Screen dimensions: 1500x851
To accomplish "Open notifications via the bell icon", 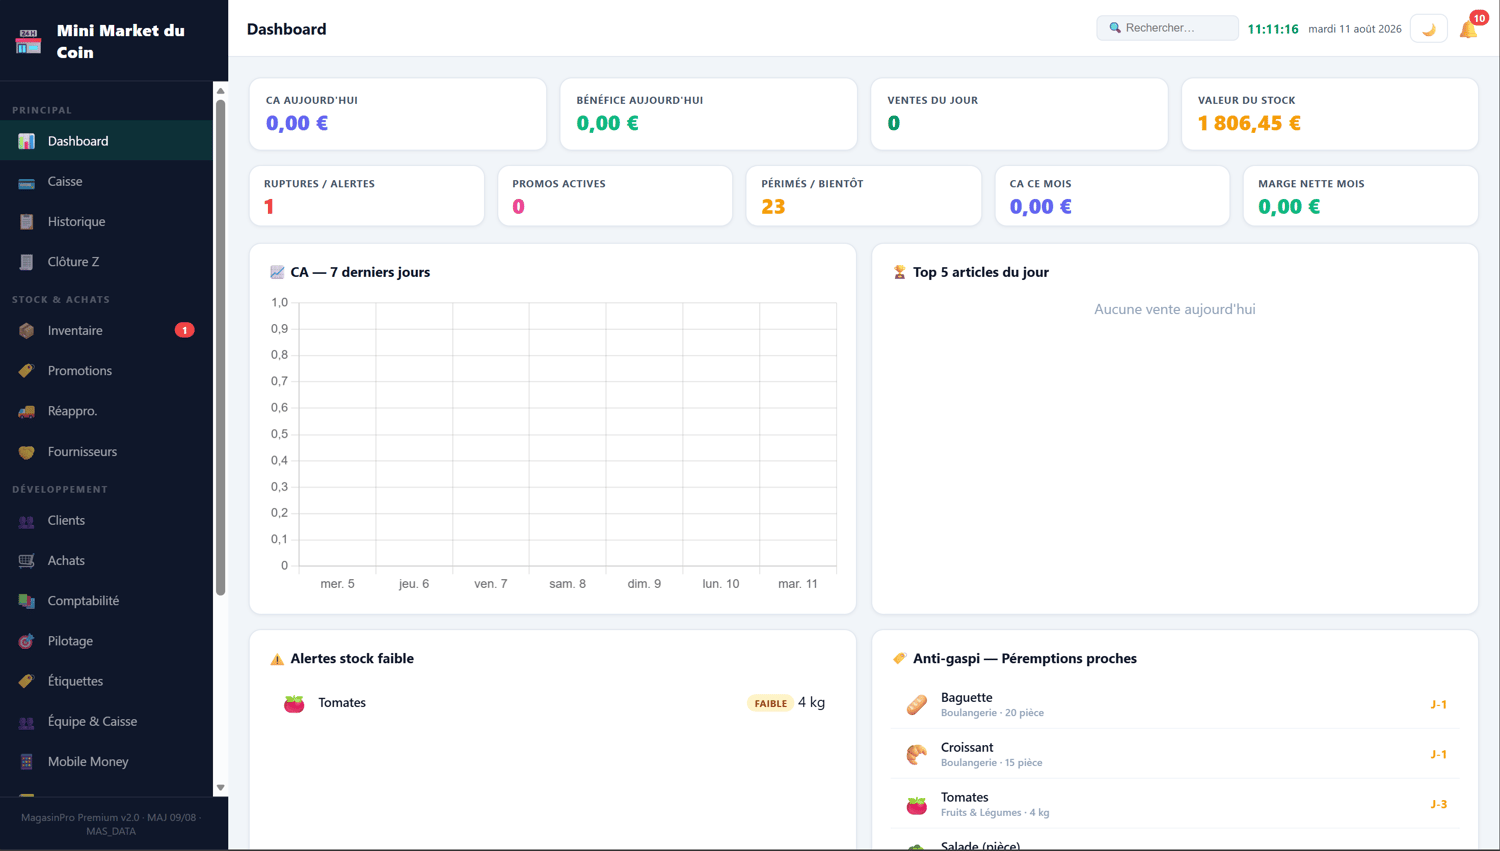I will click(1468, 29).
